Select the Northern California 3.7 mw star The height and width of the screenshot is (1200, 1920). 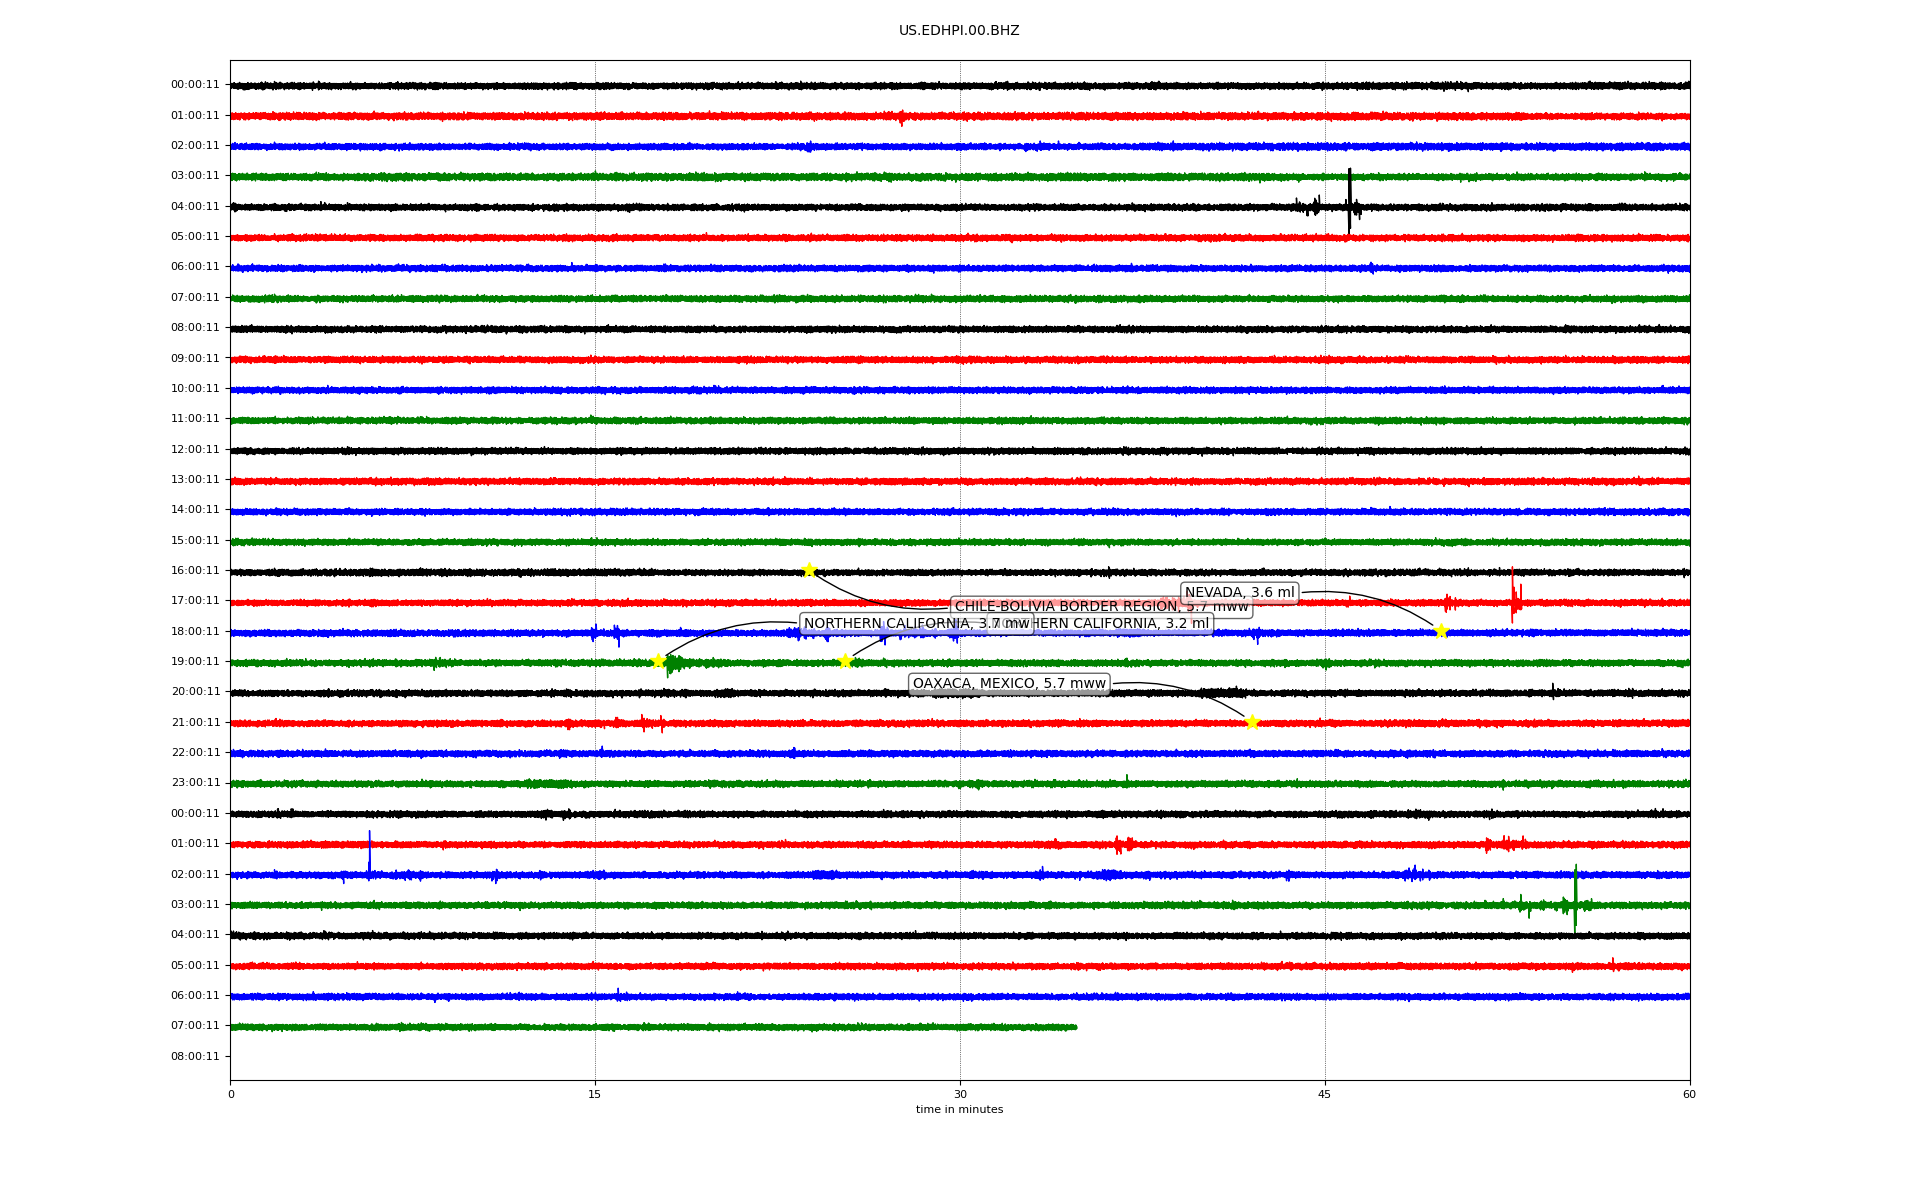point(658,661)
